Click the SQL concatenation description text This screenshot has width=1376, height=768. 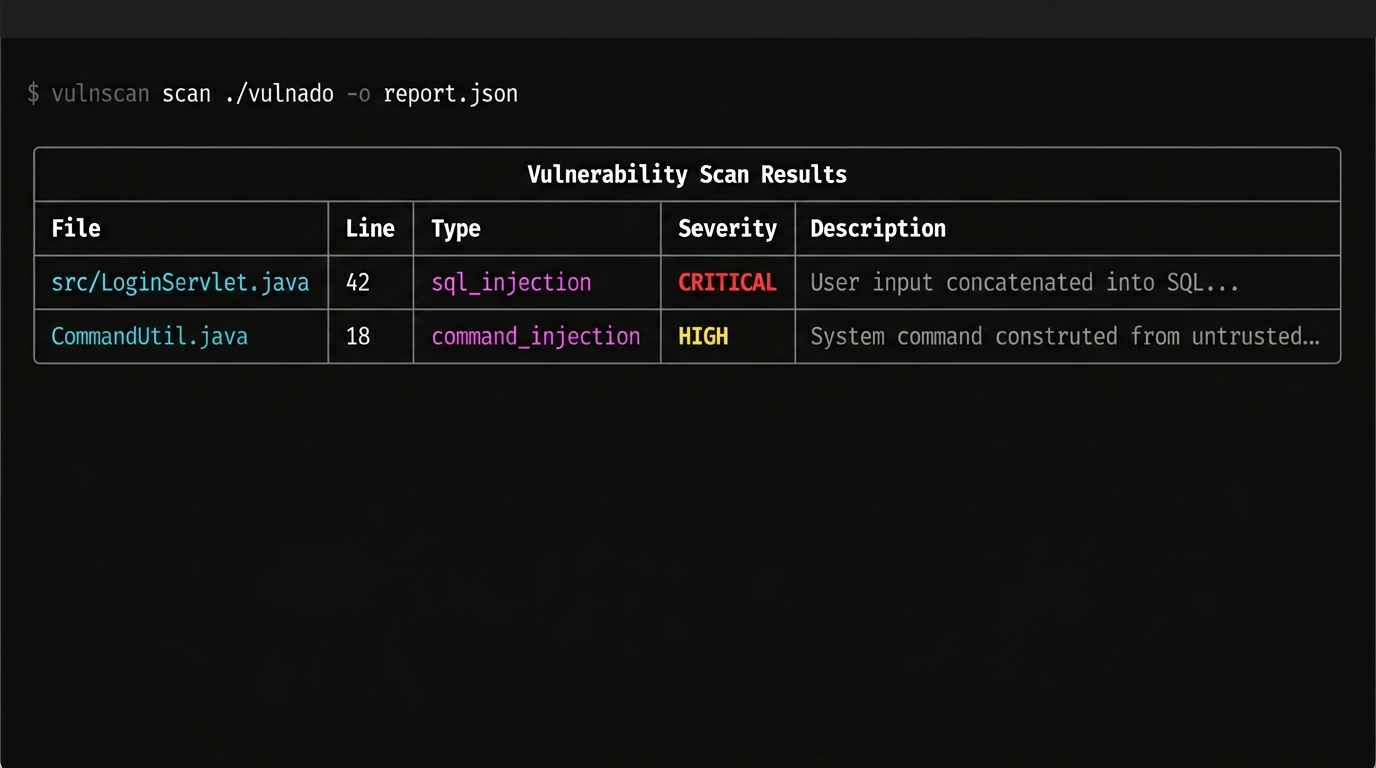(1024, 282)
